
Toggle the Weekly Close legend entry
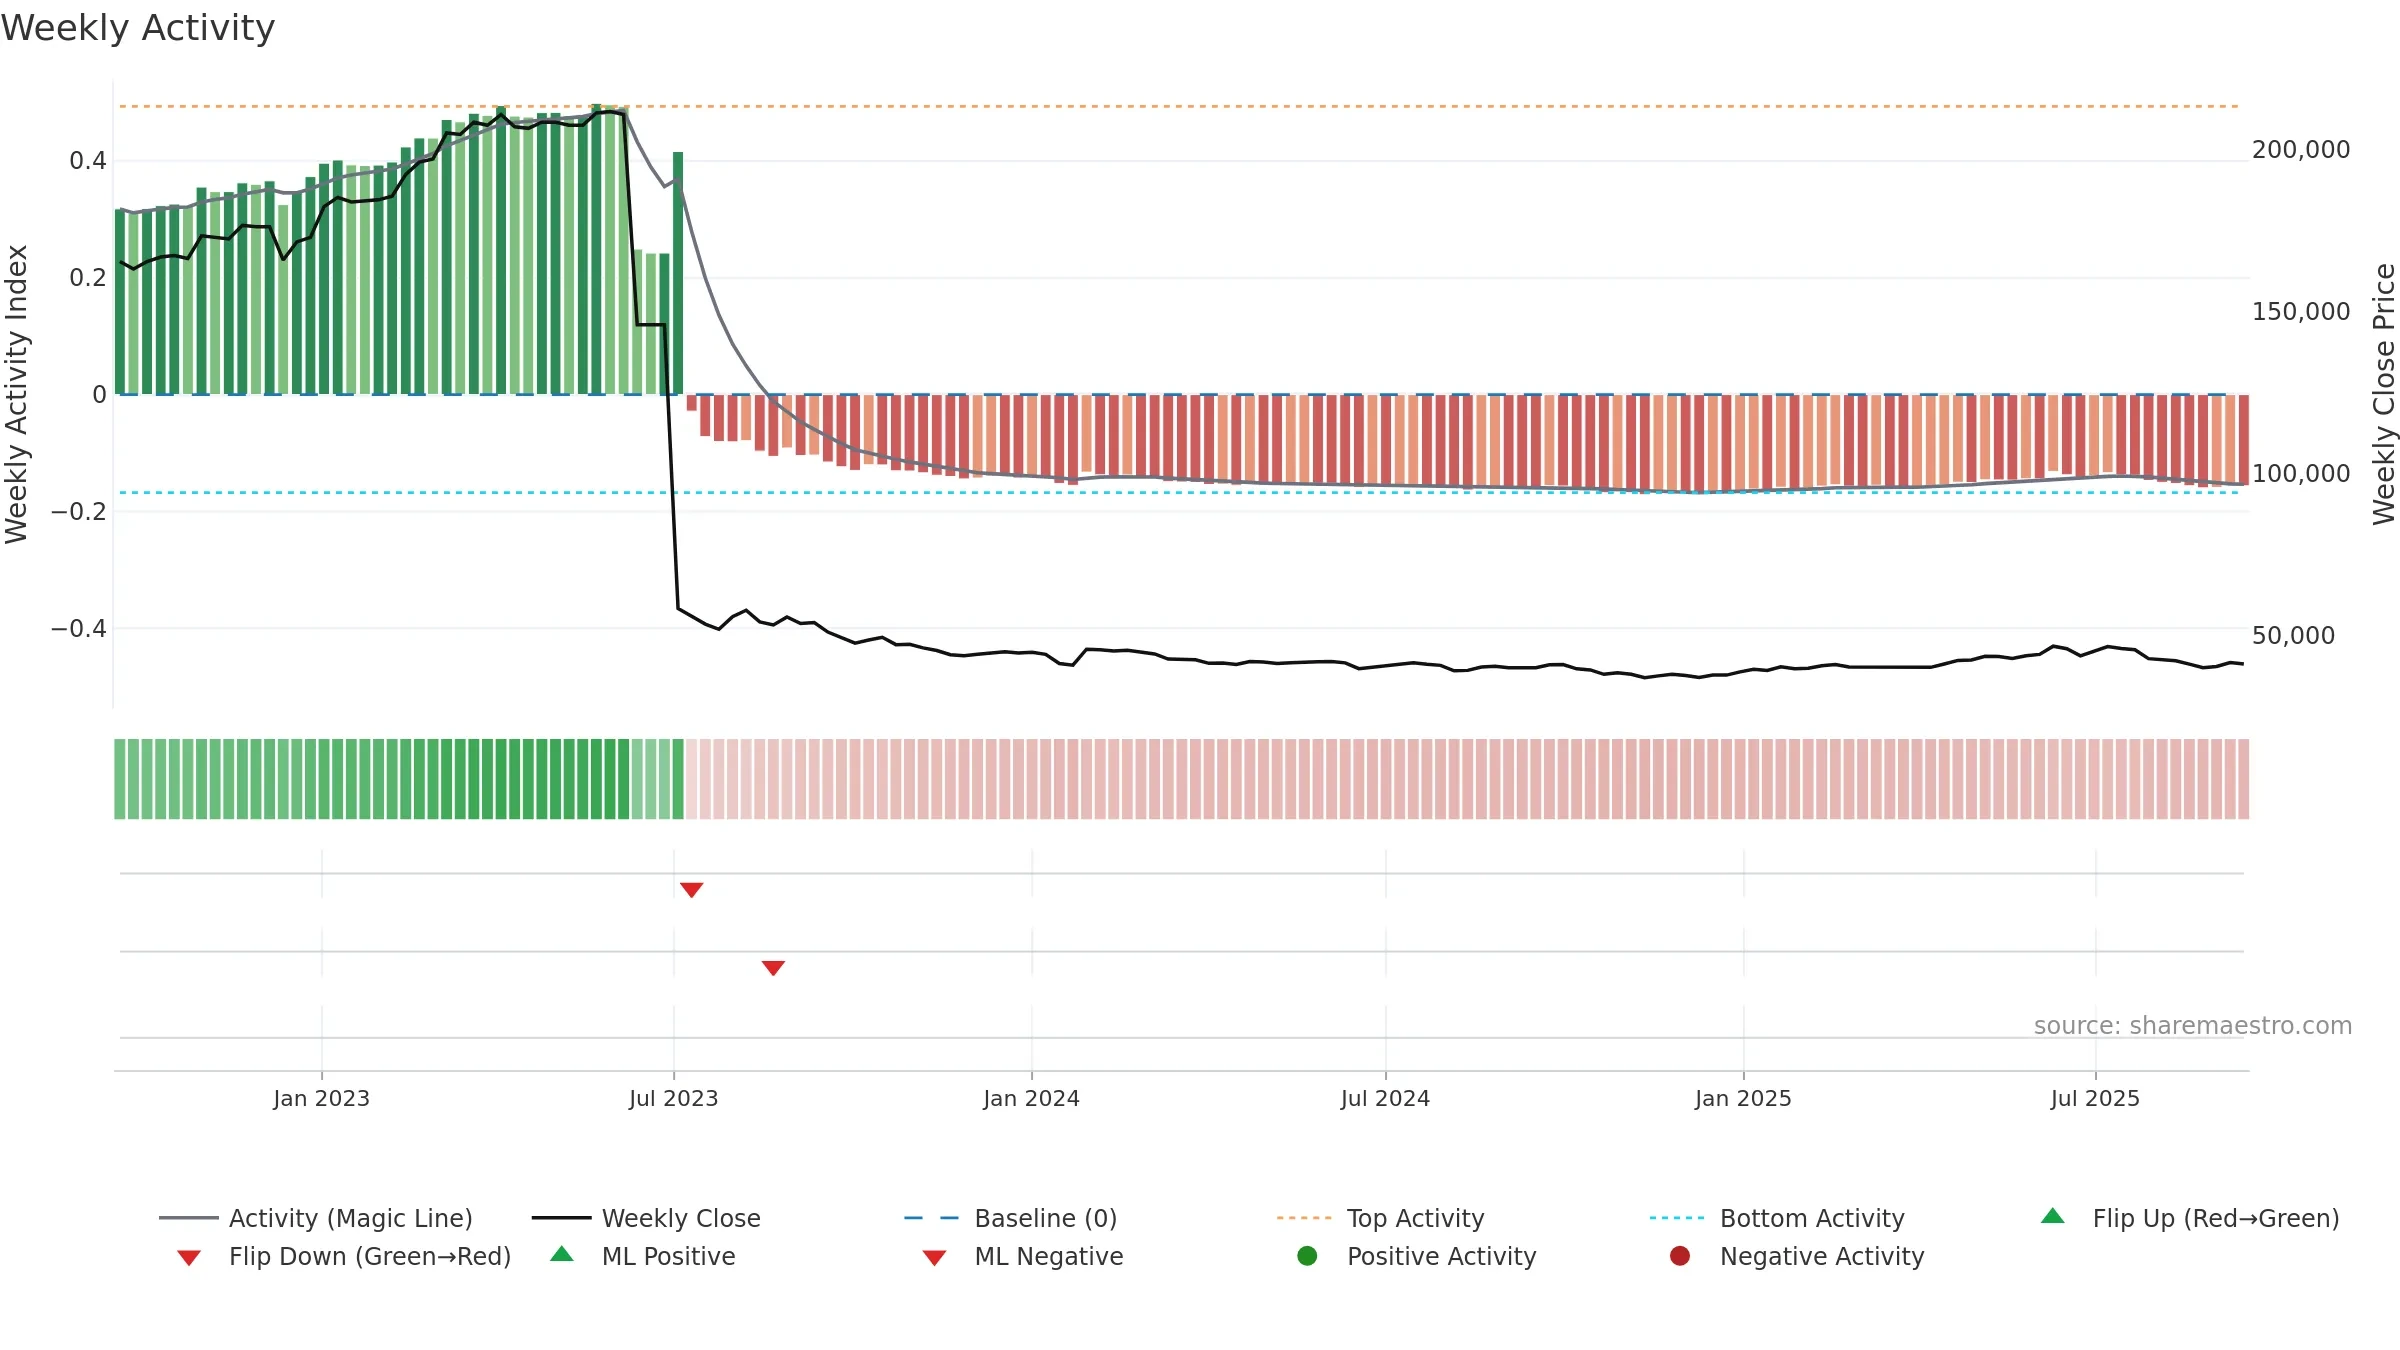click(x=646, y=1218)
